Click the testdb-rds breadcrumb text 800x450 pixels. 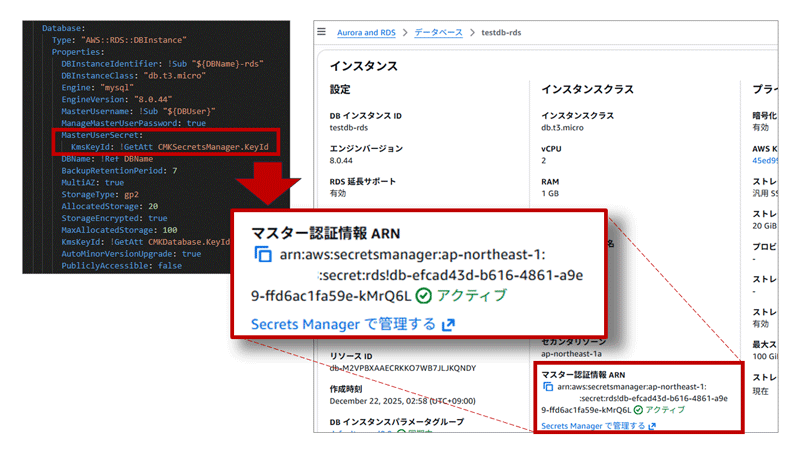501,33
